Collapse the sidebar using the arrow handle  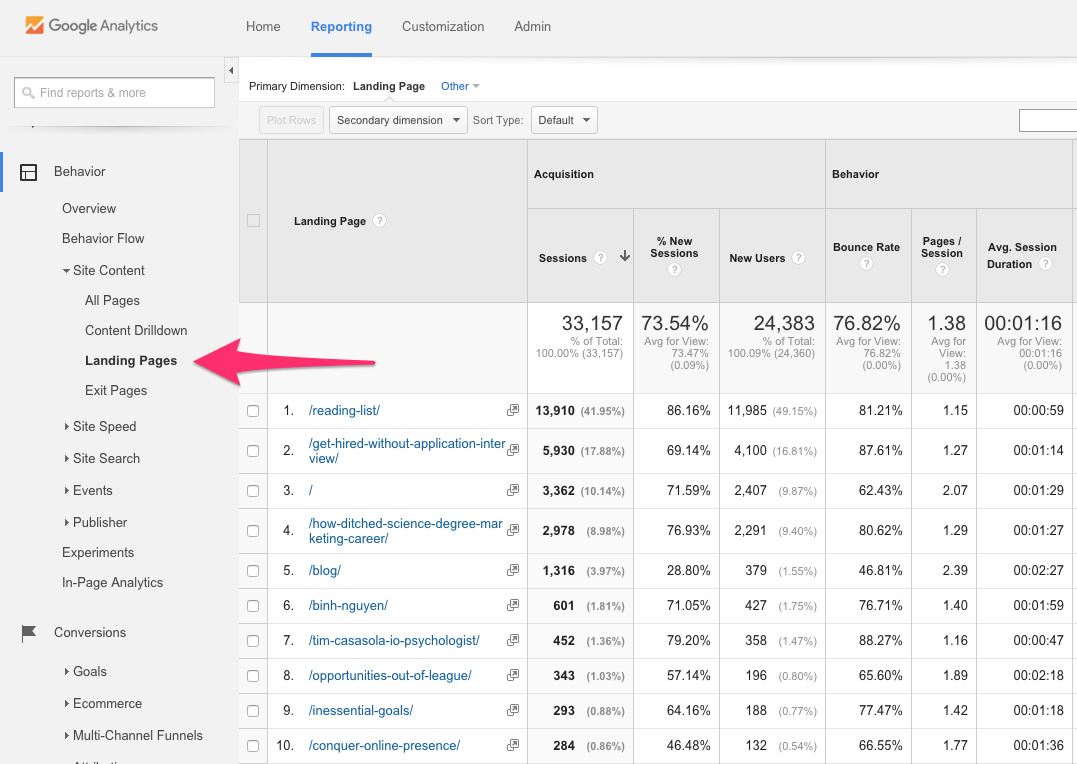(x=231, y=71)
